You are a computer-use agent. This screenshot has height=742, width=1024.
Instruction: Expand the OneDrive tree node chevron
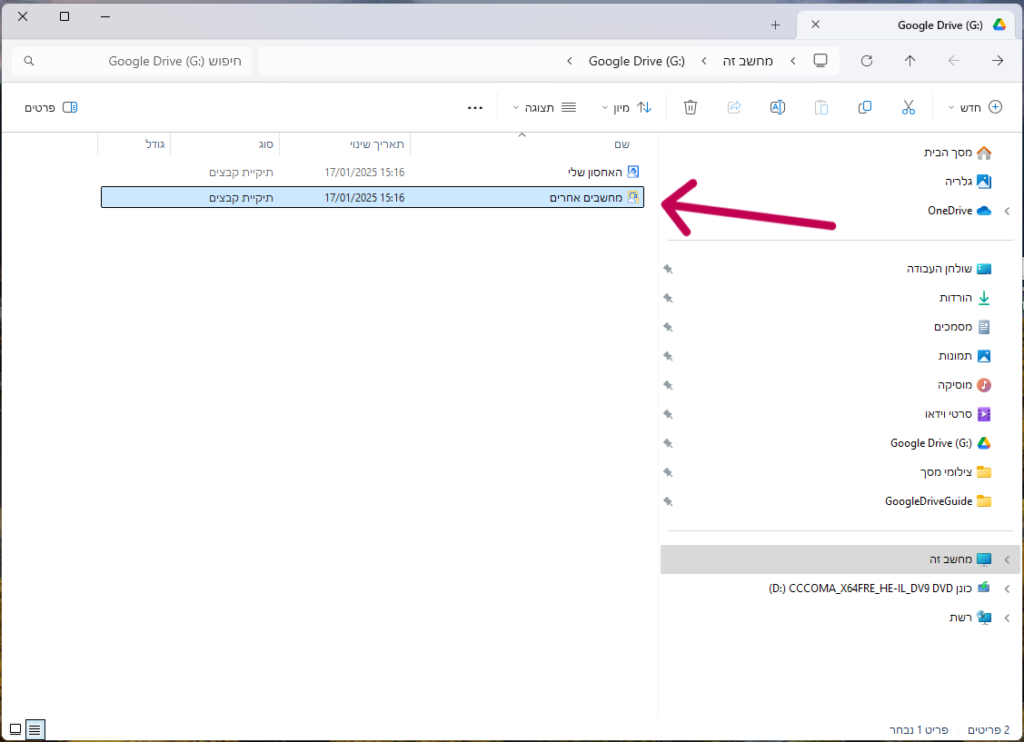[1007, 211]
